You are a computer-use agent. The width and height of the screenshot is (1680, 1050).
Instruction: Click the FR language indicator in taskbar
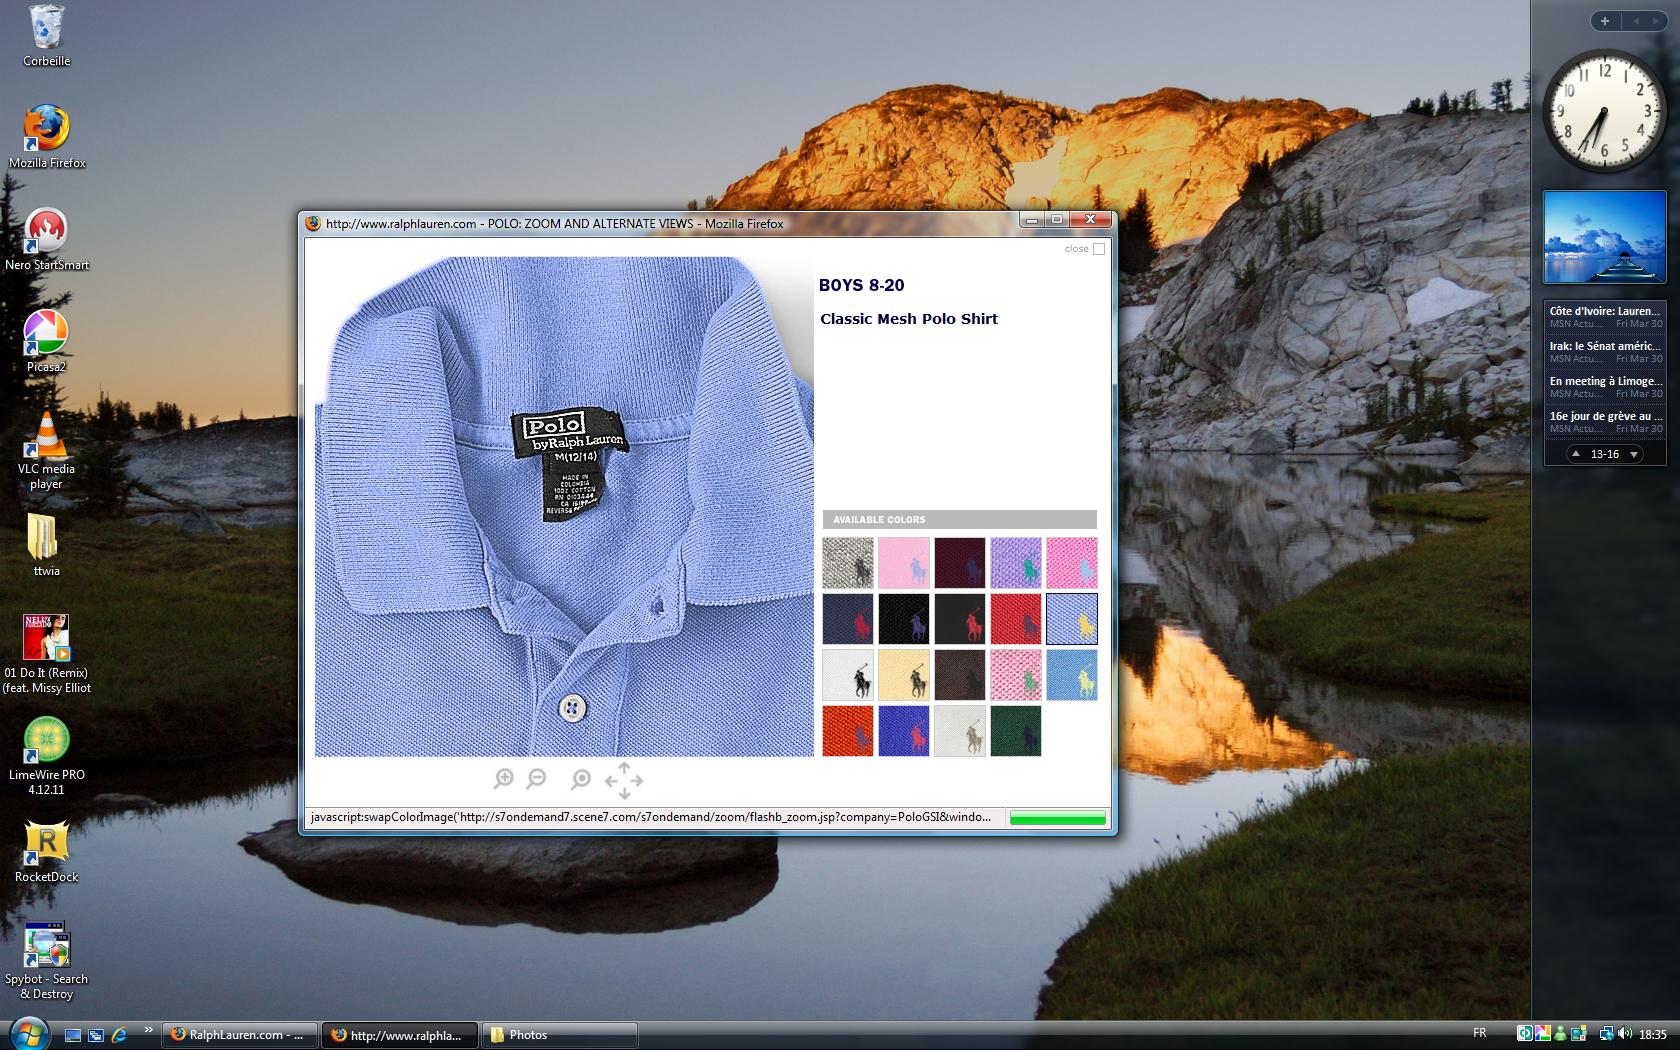1480,1033
